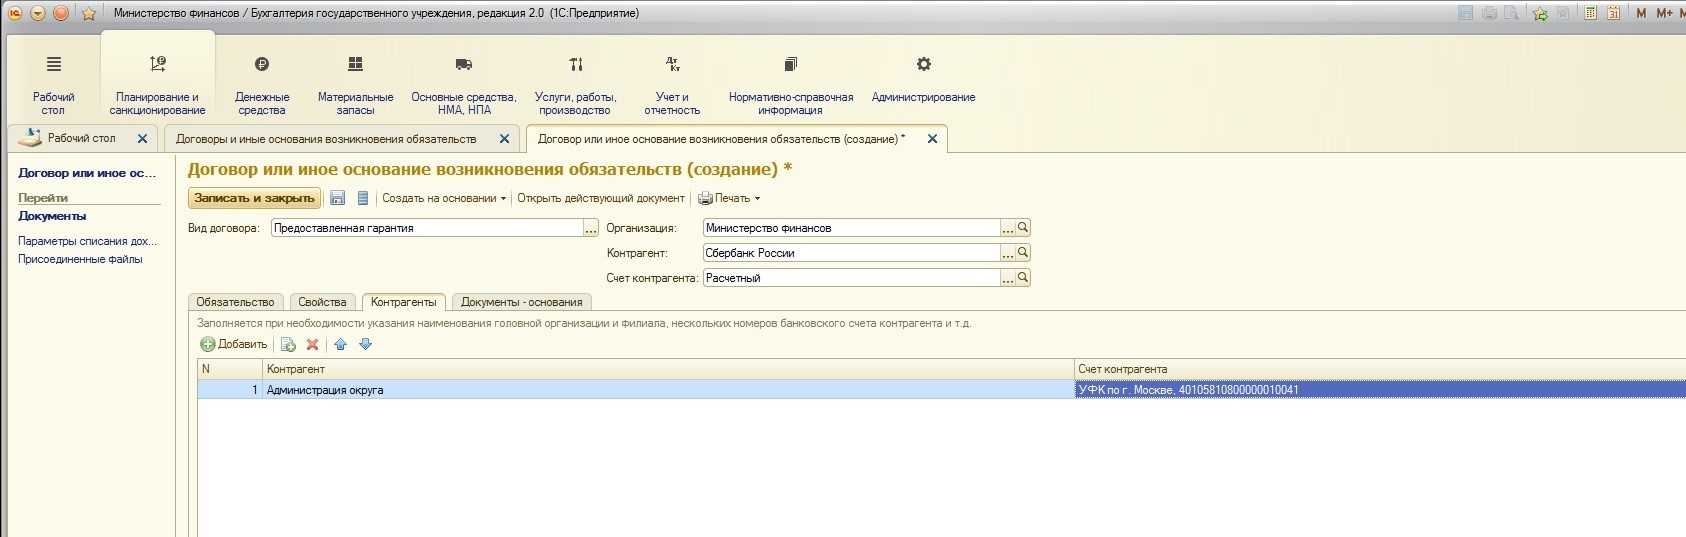Switch to the Обязательство tab
Image resolution: width=1686 pixels, height=537 pixels.
(235, 302)
